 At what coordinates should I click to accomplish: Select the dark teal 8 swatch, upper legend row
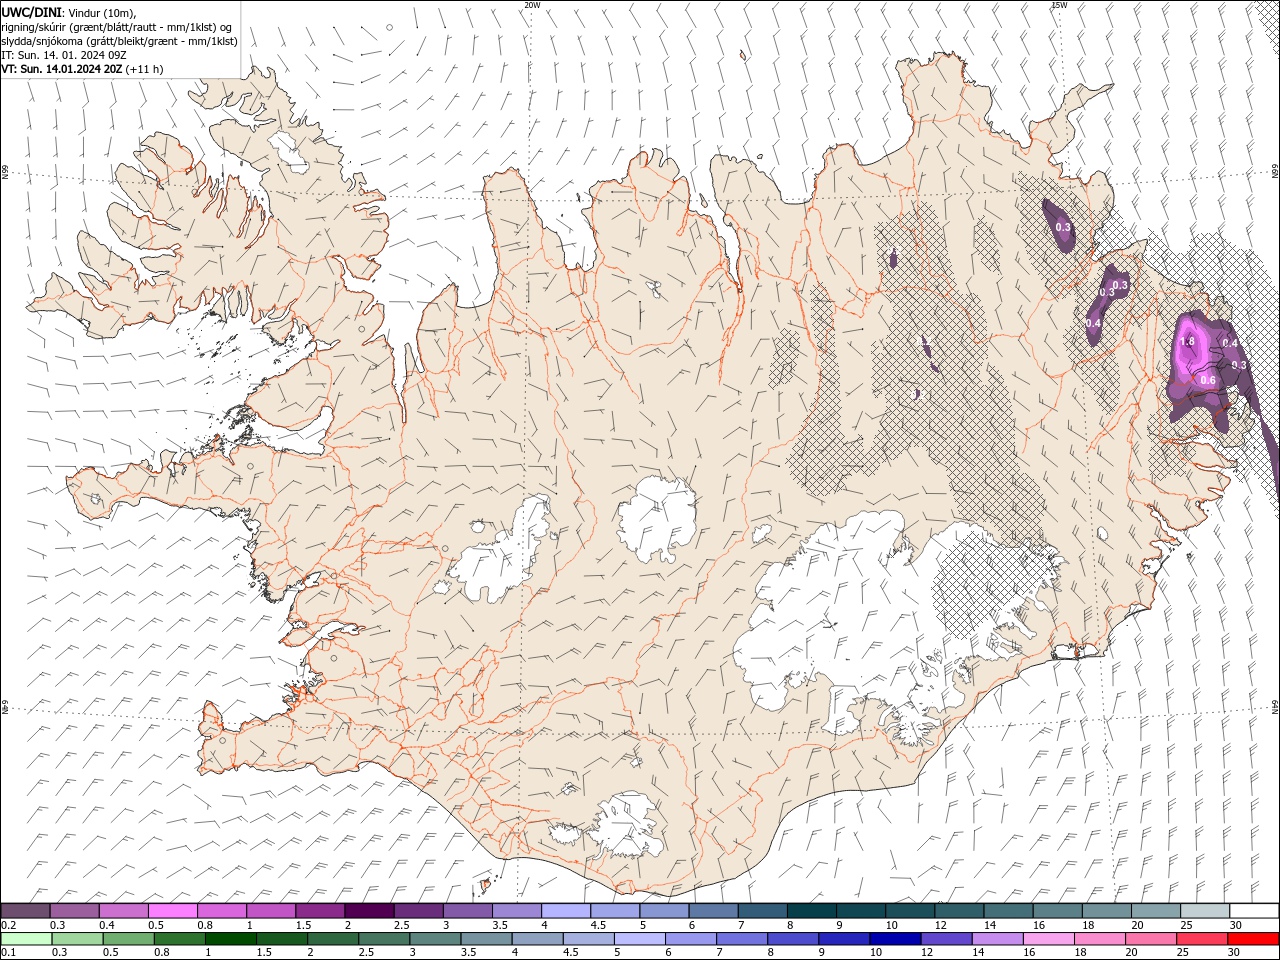pos(811,911)
